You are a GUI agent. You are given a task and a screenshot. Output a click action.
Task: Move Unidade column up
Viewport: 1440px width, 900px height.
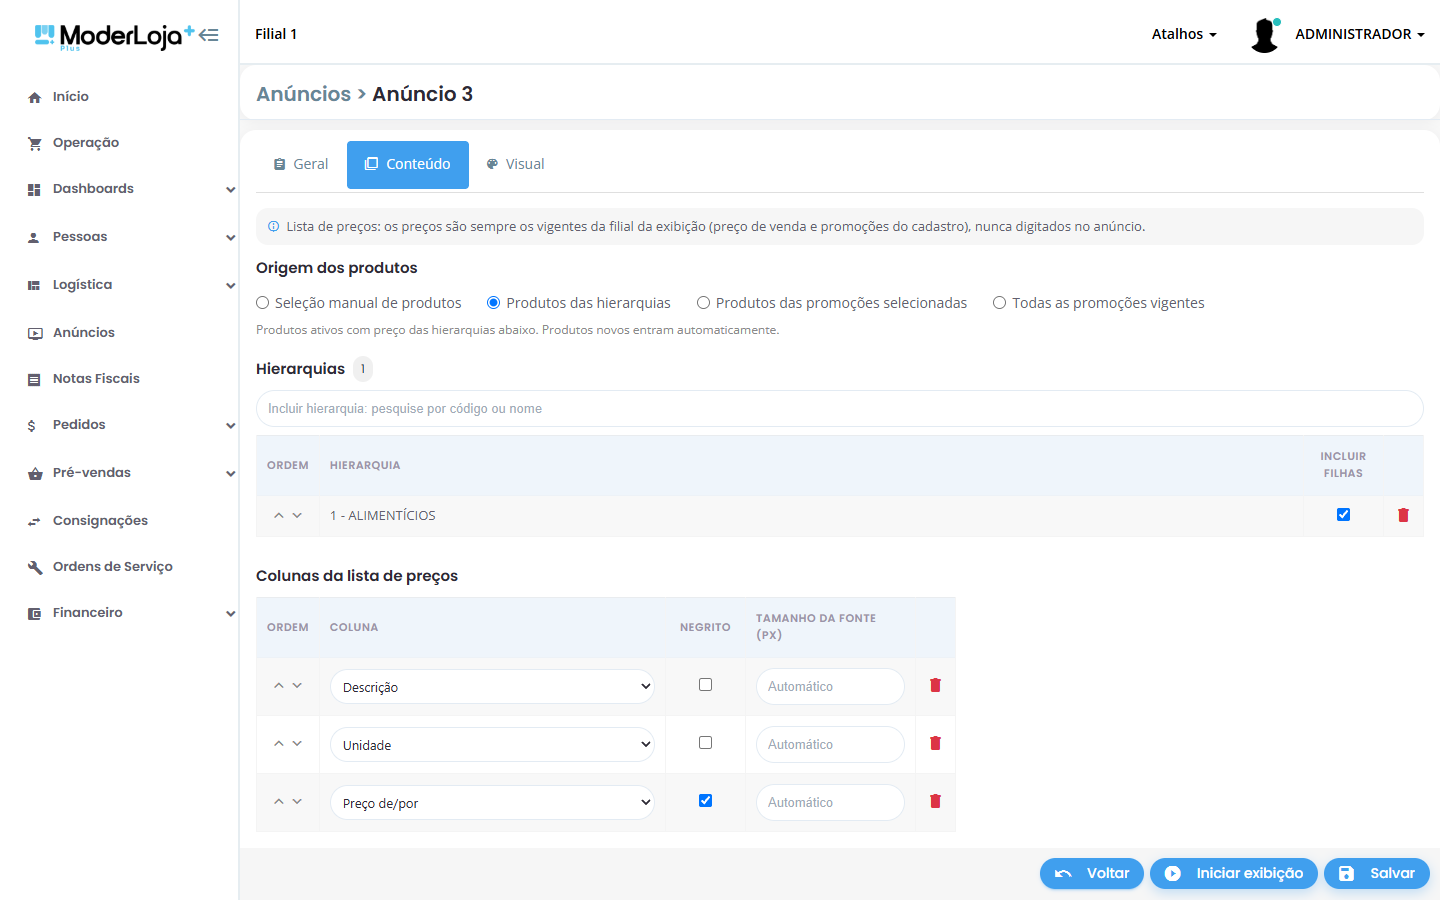click(x=279, y=743)
